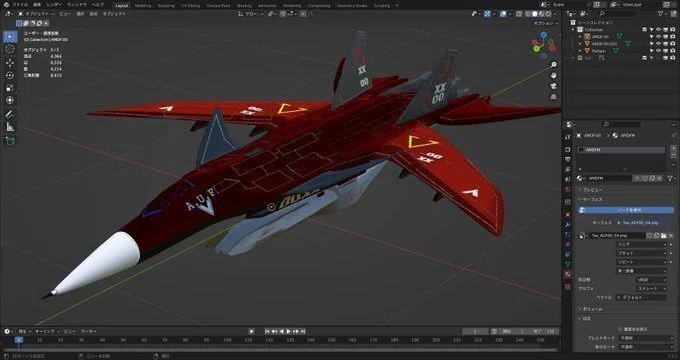Click the play animation button in timeline

289,331
